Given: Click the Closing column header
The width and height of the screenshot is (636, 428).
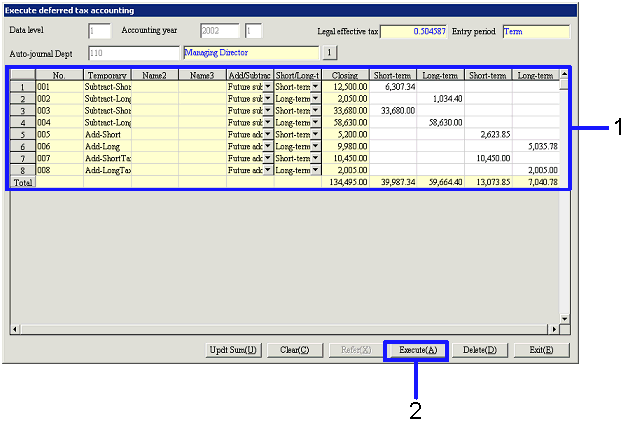Looking at the screenshot, I should click(346, 75).
